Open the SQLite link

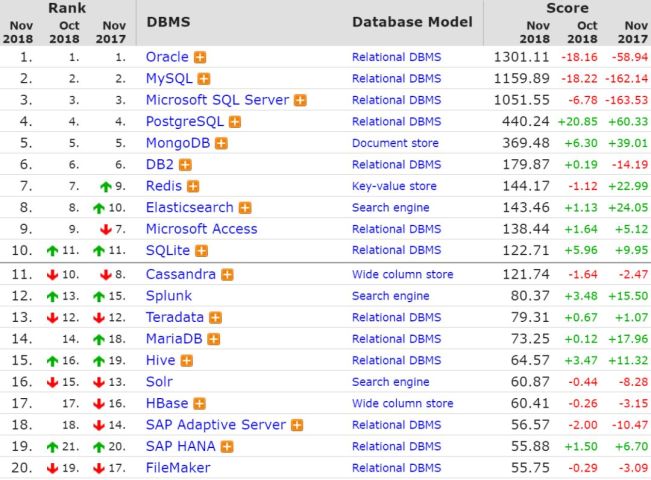[x=168, y=250]
